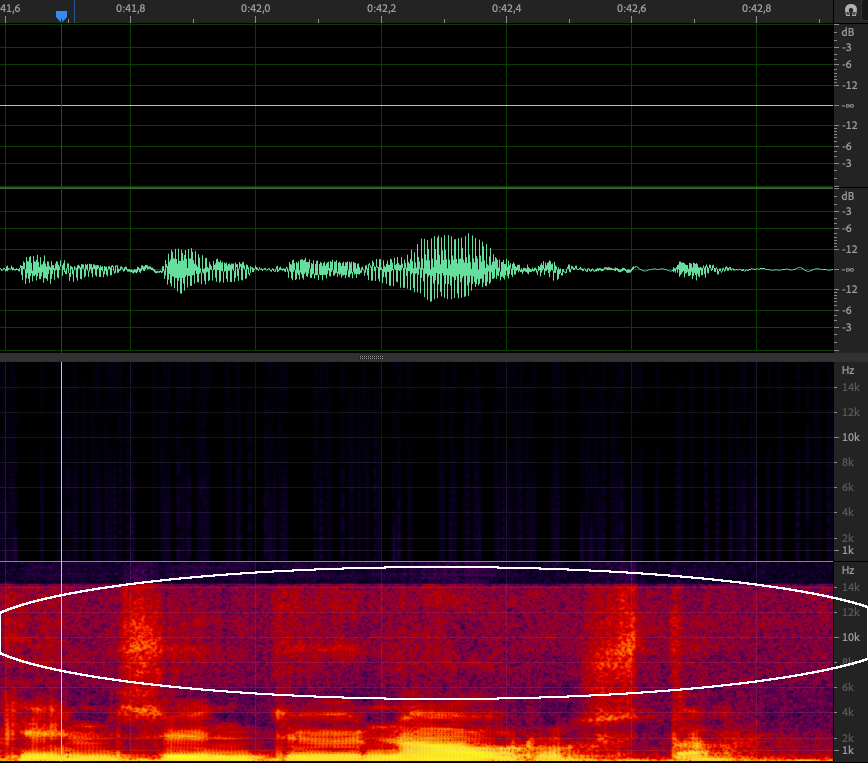
Task: Click the silent top channel's center line
Action: [x=400, y=105]
